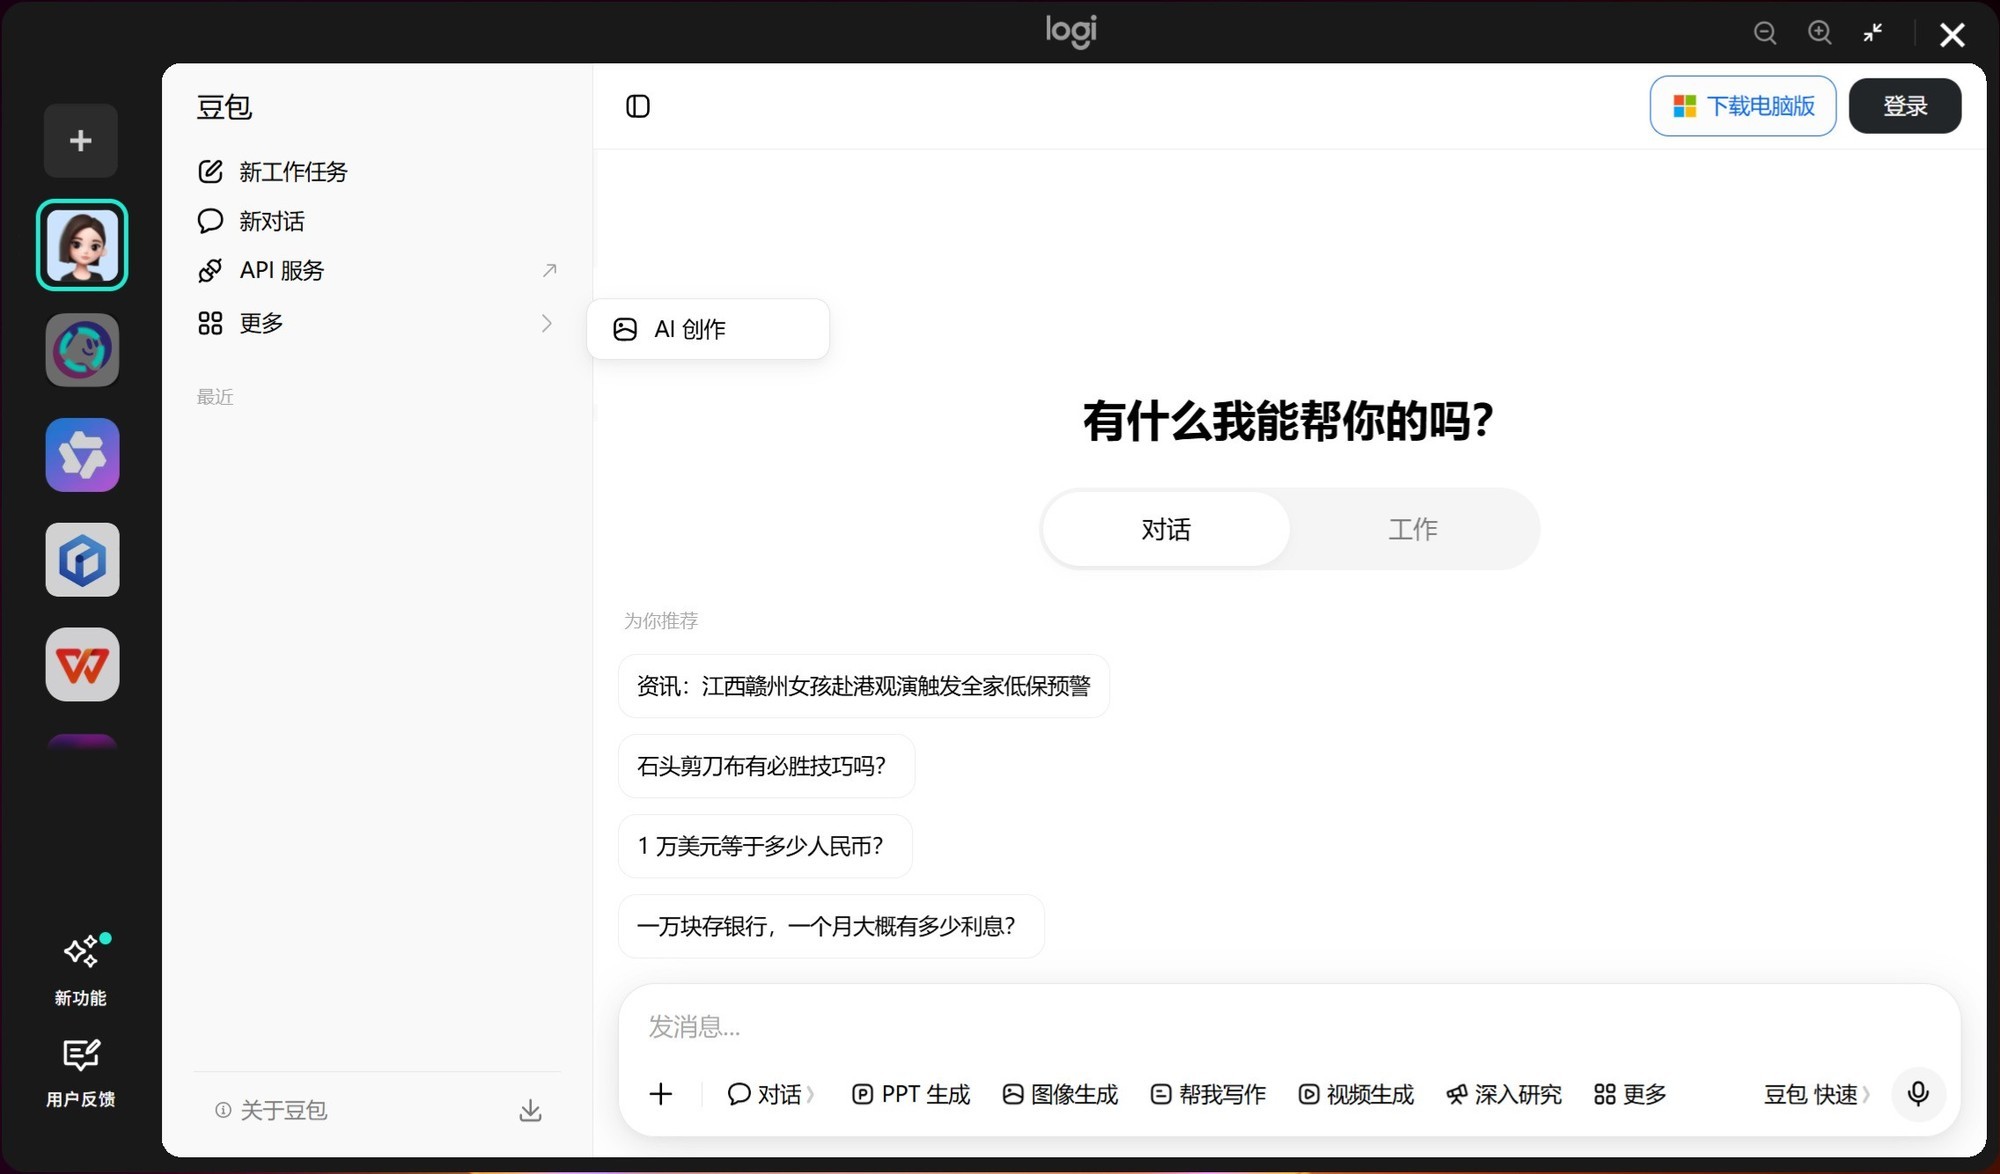Select 视频生成 tool
This screenshot has height=1174, width=2000.
tap(1356, 1094)
